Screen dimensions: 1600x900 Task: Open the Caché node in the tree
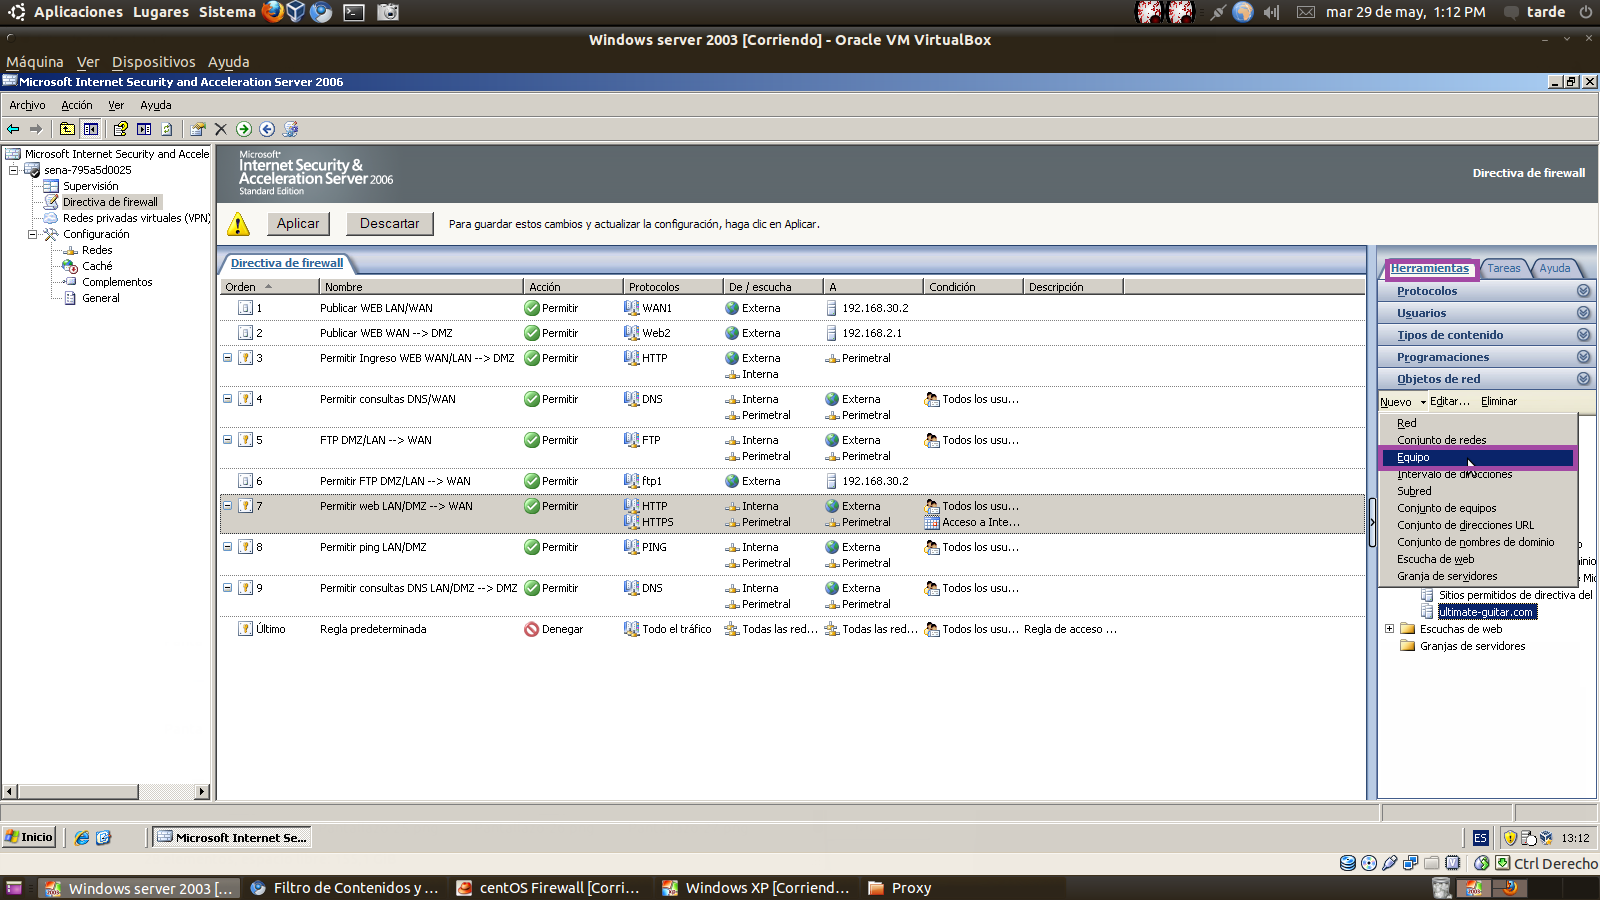pos(97,266)
